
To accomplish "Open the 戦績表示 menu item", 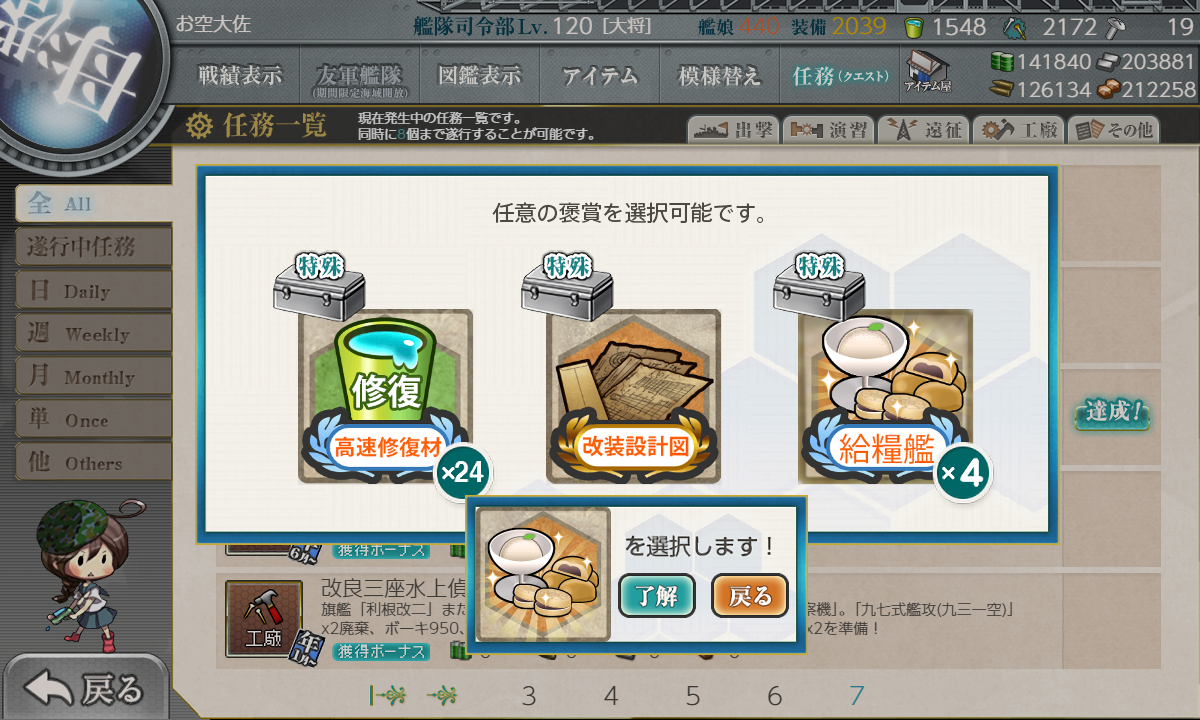I will tap(240, 75).
